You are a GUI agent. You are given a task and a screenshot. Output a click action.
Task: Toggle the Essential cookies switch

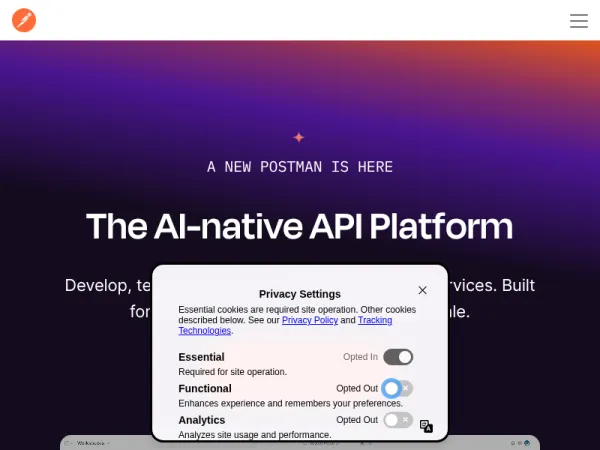398,357
